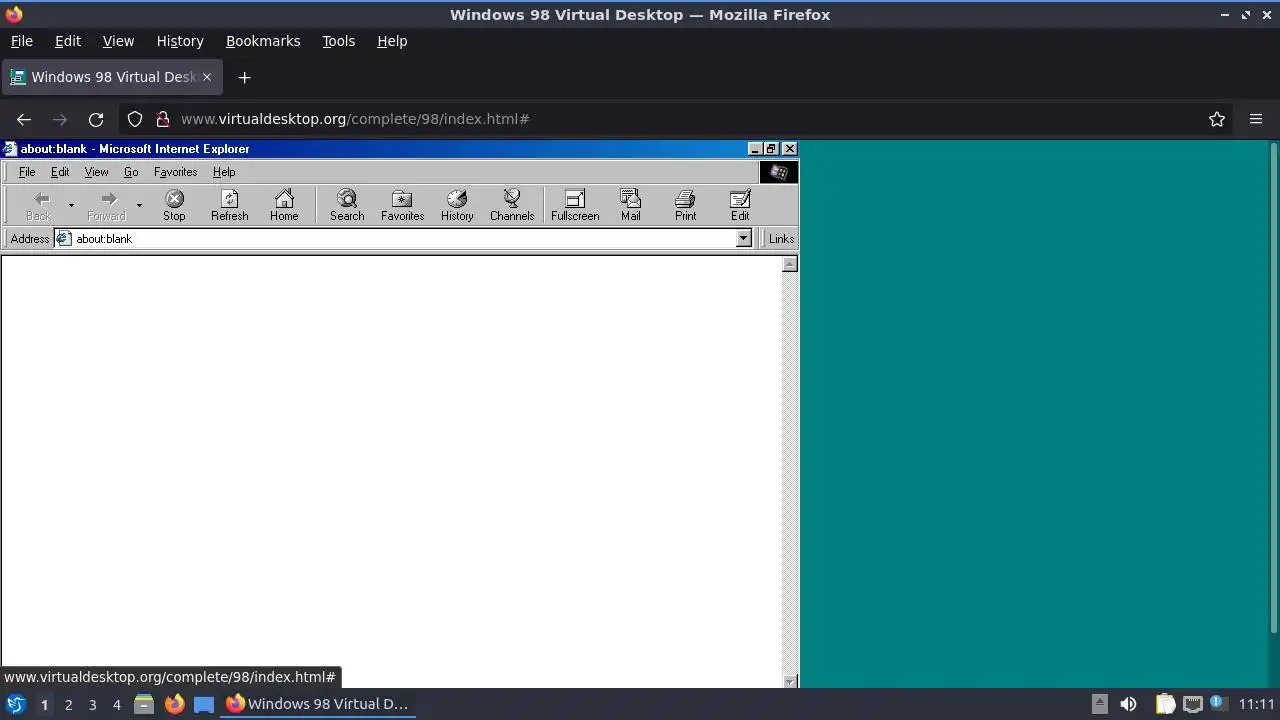Screen dimensions: 1280x720
Task: Click the site security padlock icon
Action: pyautogui.click(x=163, y=119)
